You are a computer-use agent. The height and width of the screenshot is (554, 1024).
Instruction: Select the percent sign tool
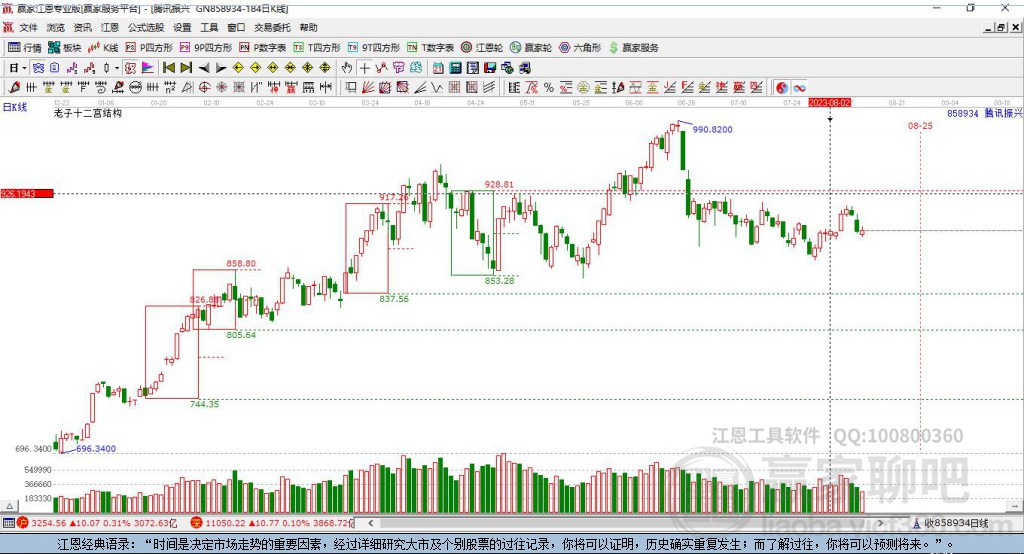(549, 88)
